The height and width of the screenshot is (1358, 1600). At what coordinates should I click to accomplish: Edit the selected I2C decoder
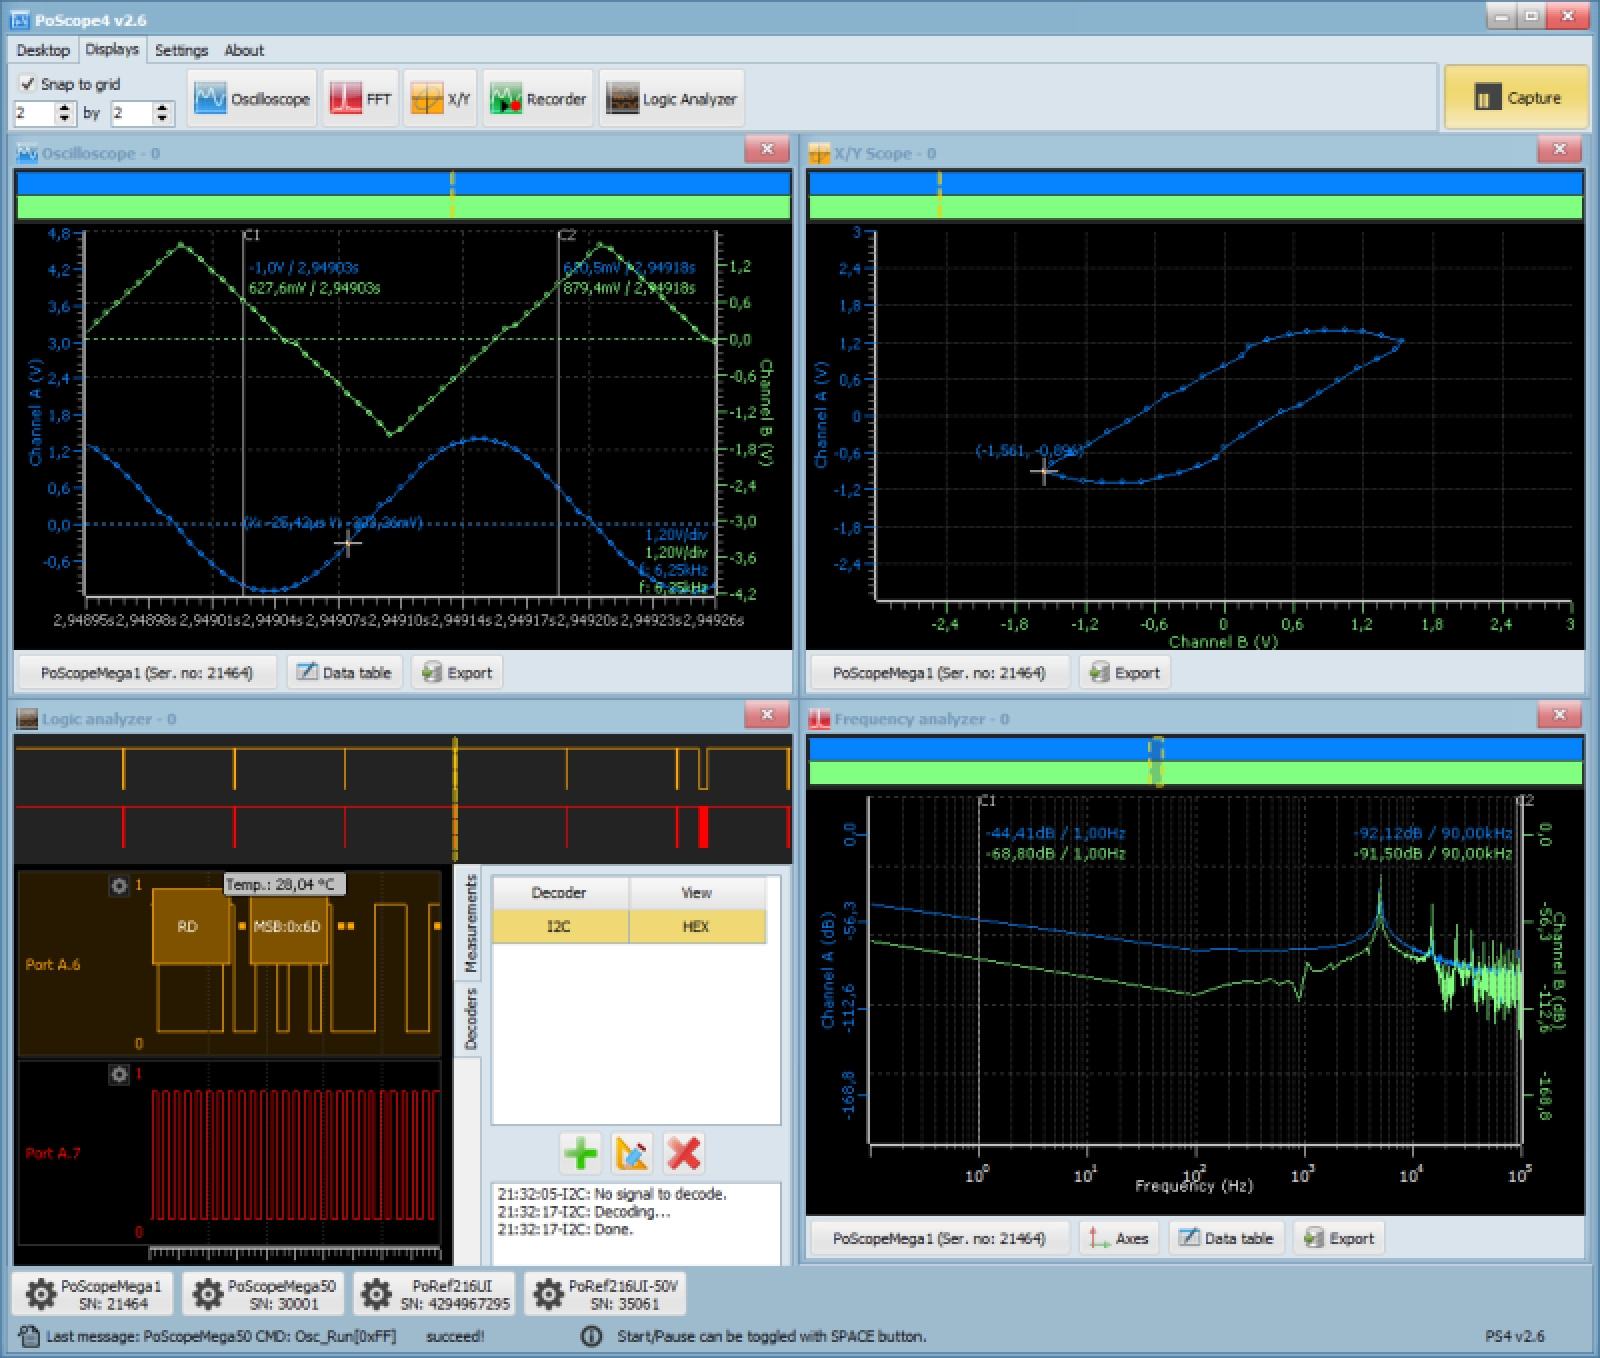pos(632,1153)
